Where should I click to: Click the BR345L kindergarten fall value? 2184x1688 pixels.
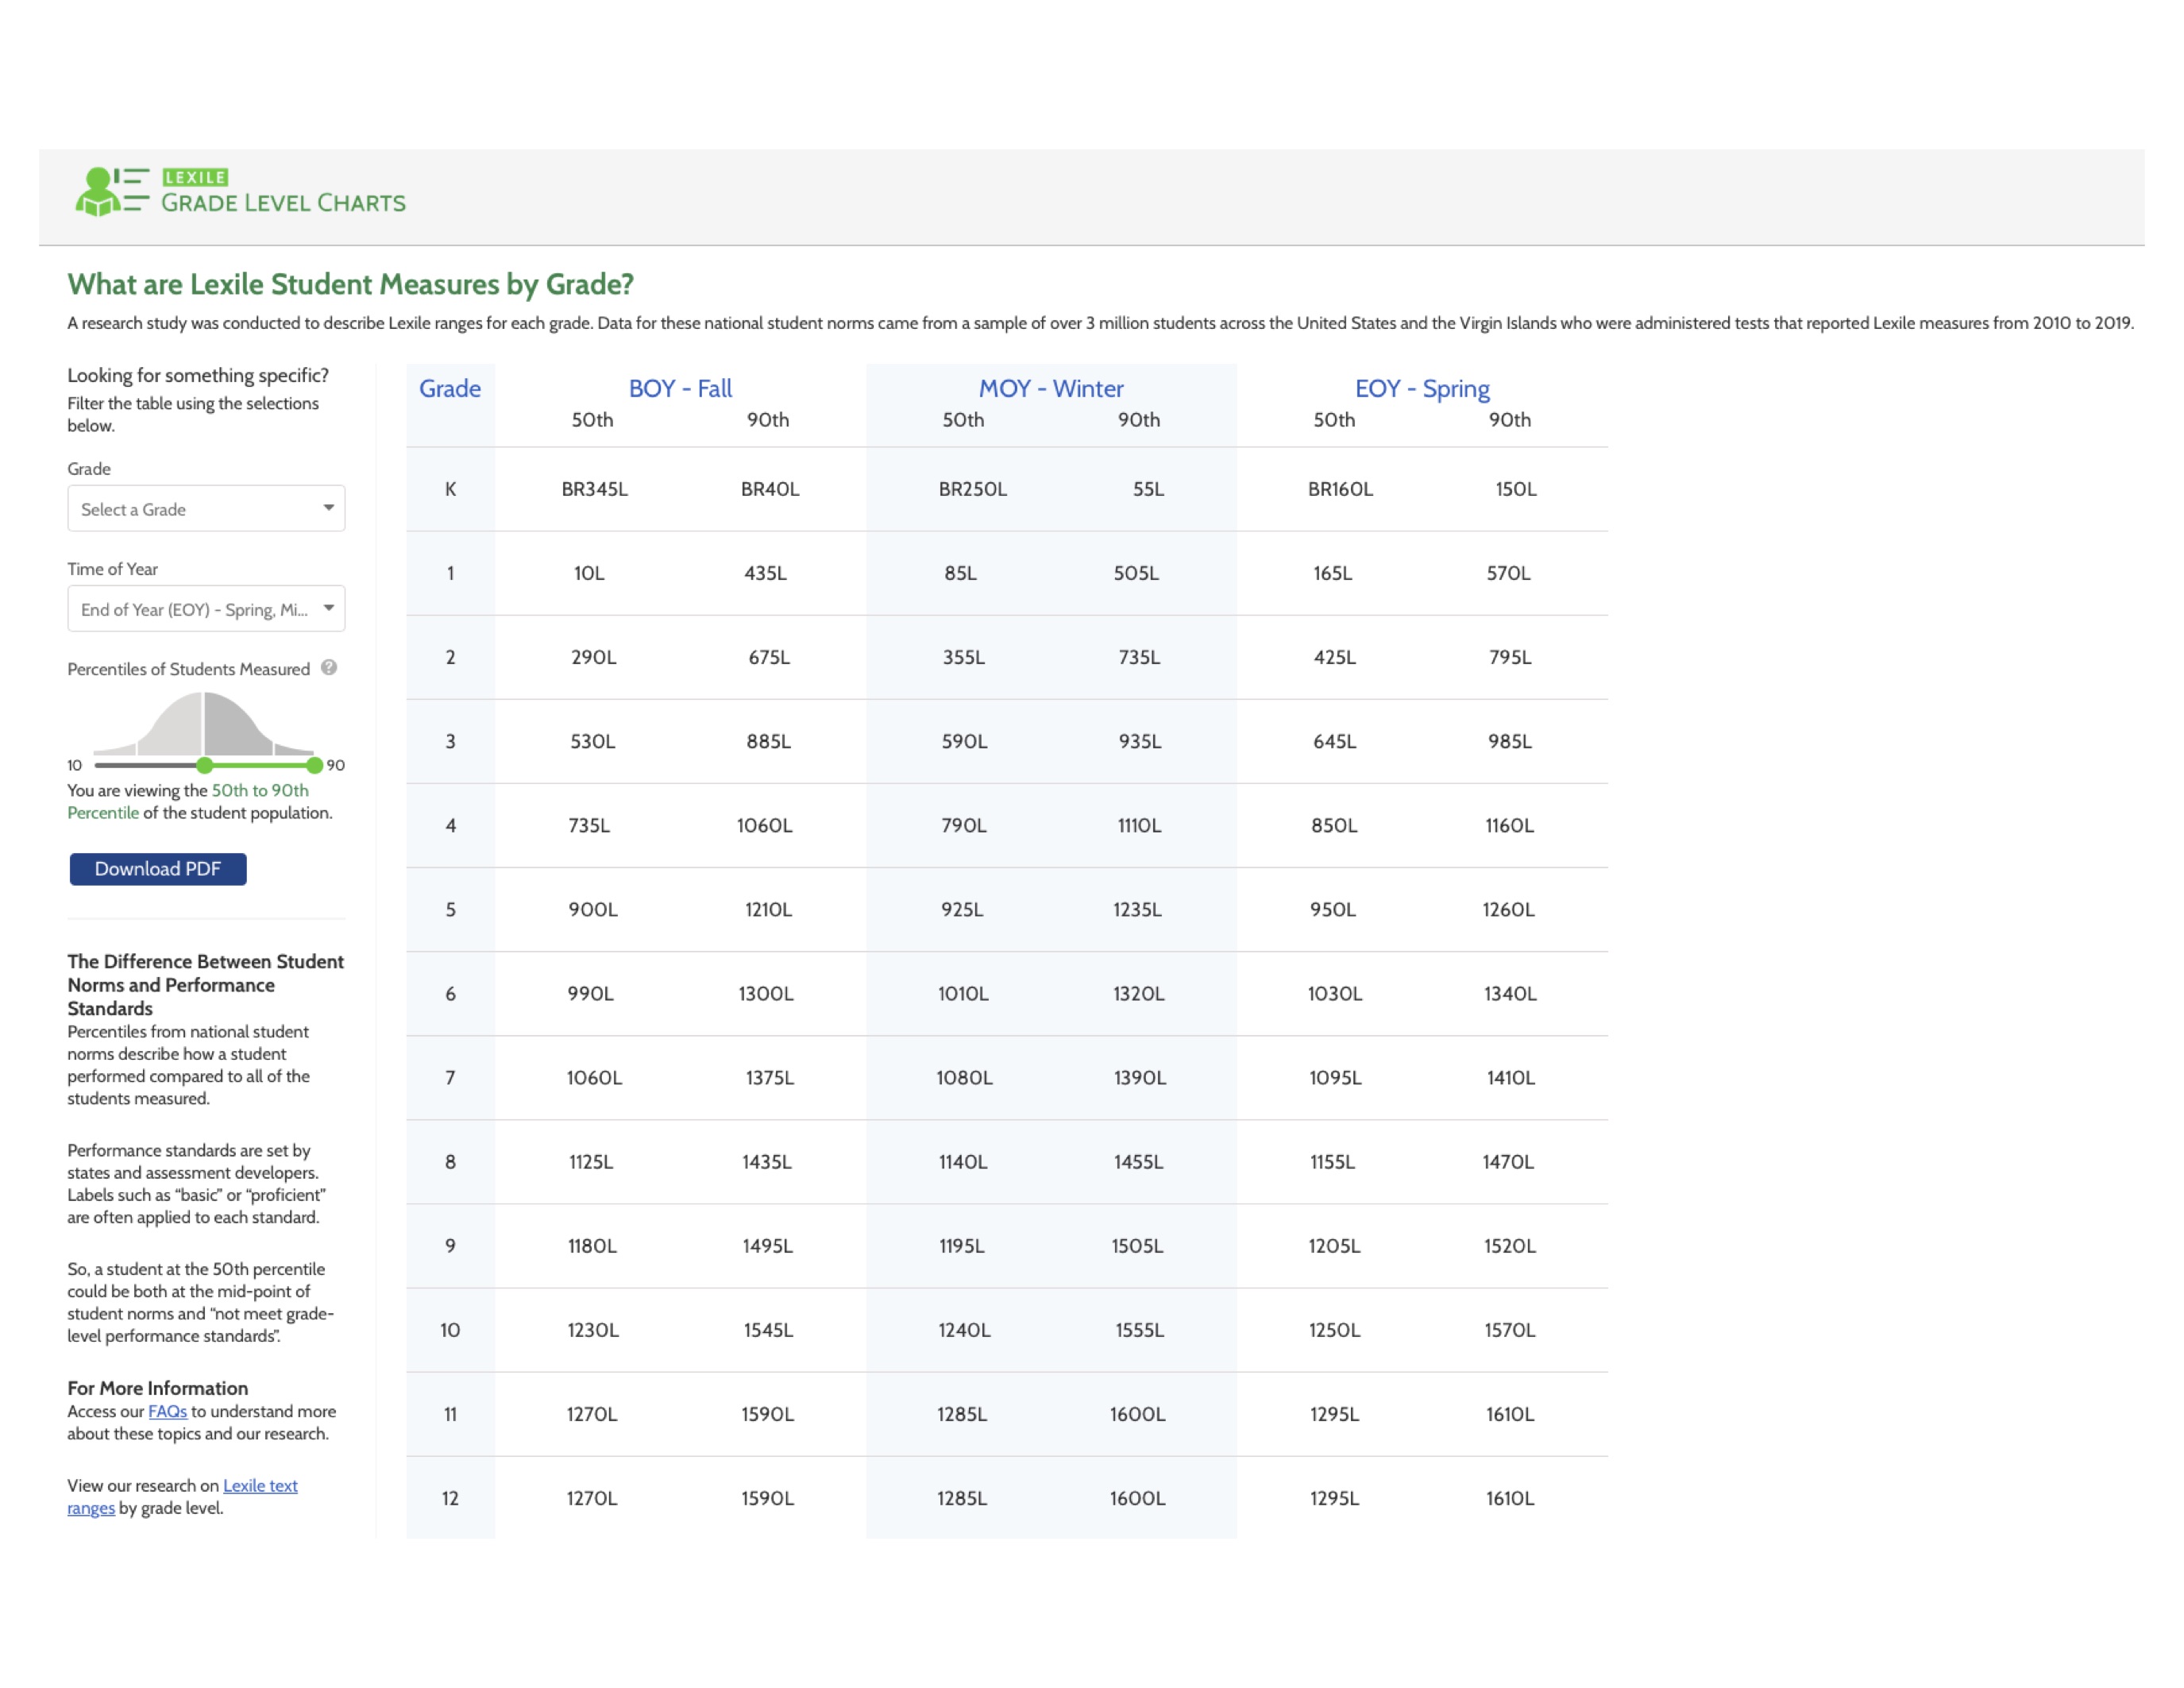(x=594, y=489)
